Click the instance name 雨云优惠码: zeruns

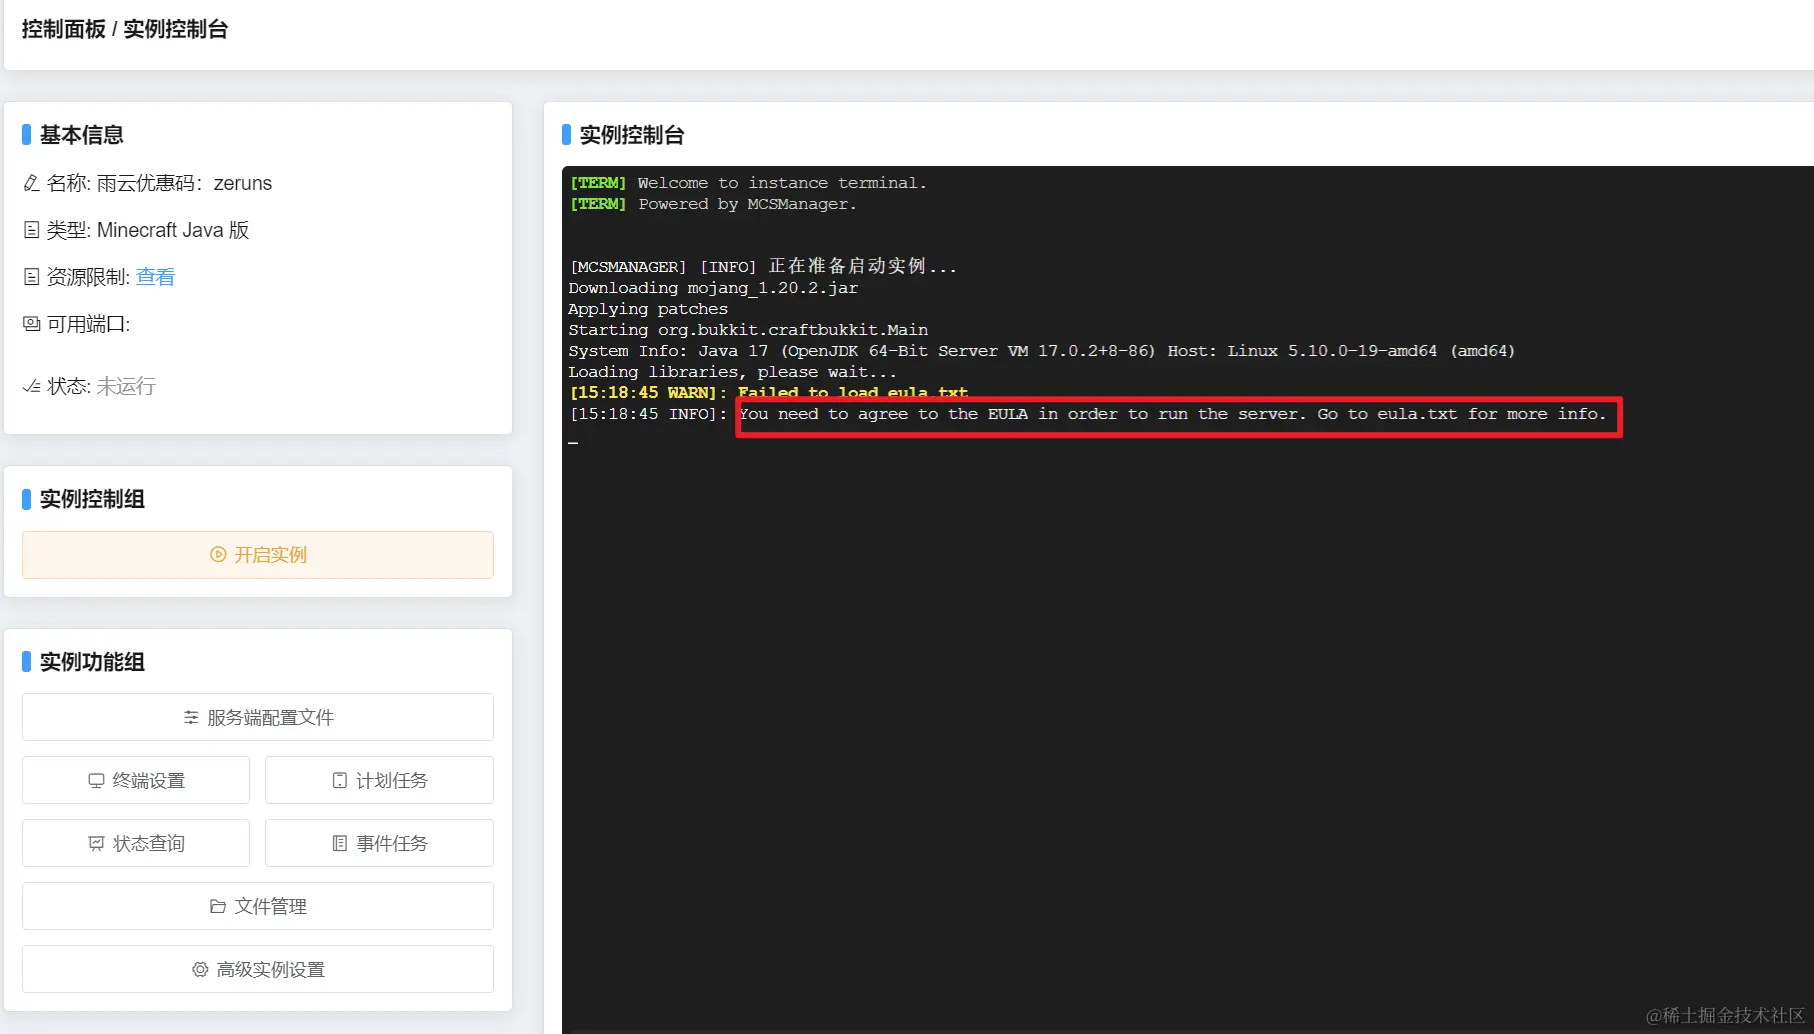[185, 183]
